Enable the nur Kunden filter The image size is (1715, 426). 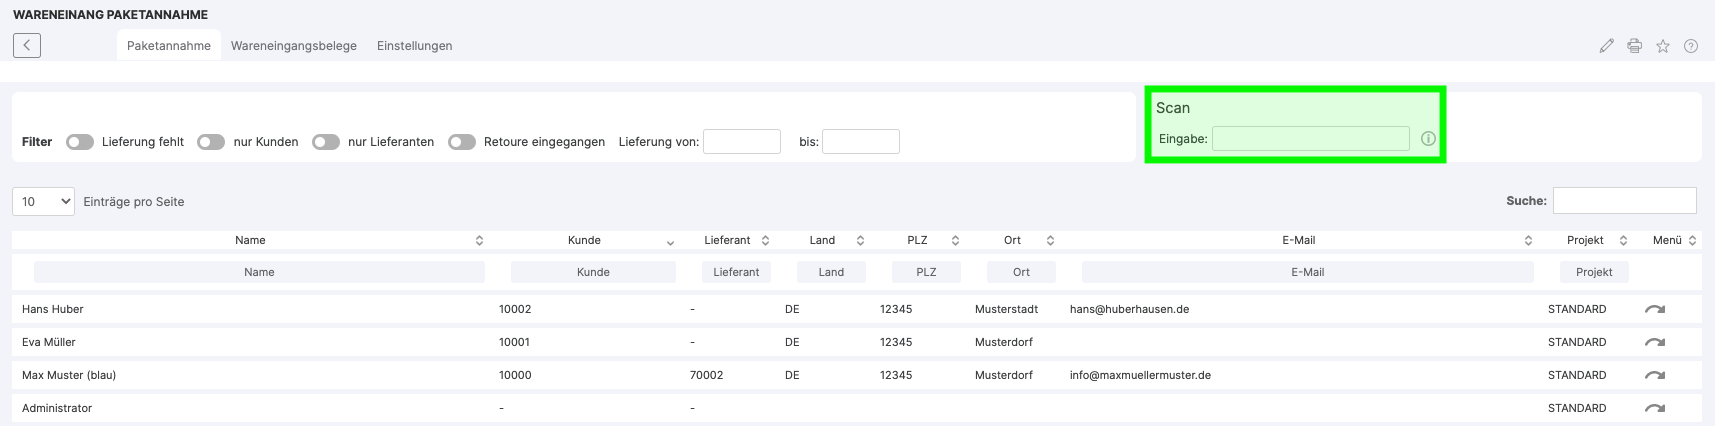[211, 142]
